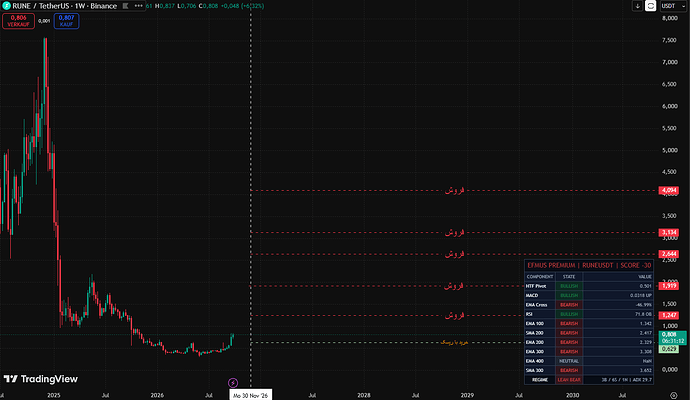
Task: Click the RSI value 71.8 OB
Action: pyautogui.click(x=642, y=314)
